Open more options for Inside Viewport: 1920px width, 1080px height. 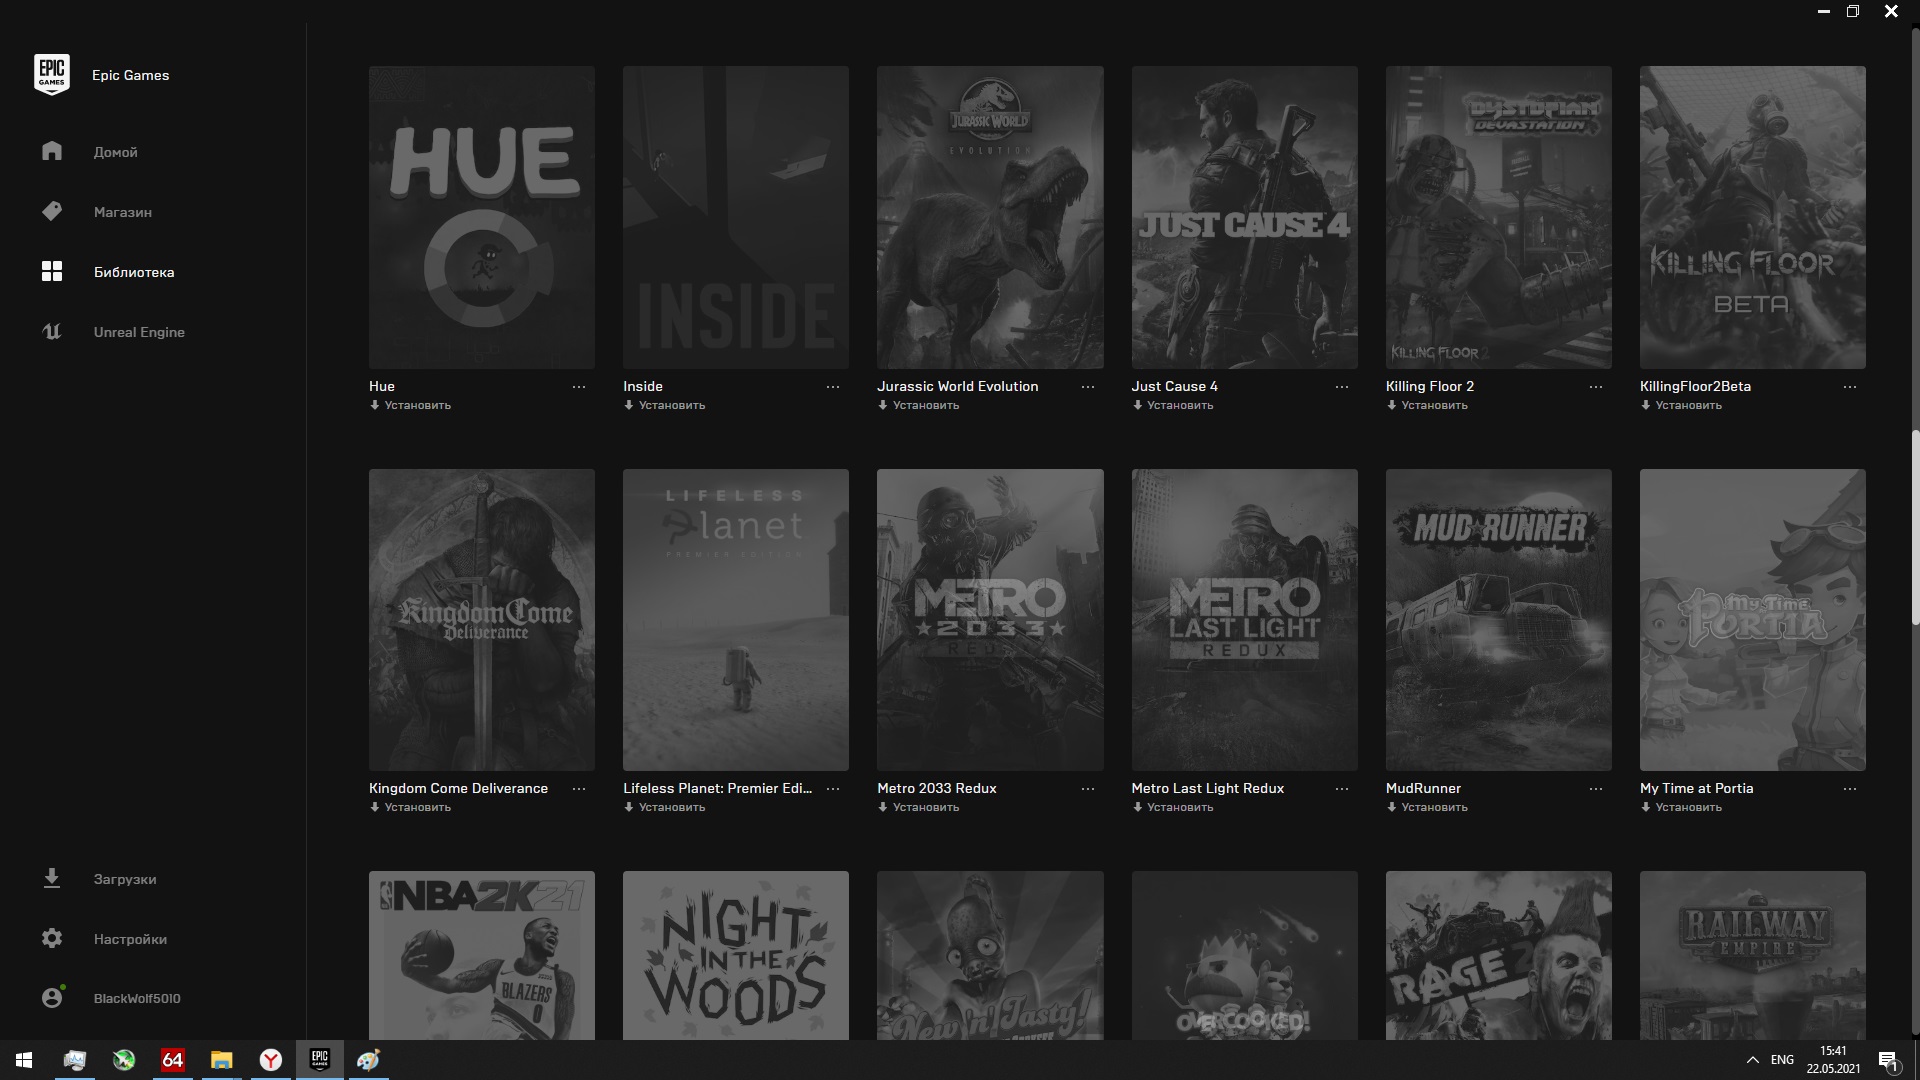point(833,386)
